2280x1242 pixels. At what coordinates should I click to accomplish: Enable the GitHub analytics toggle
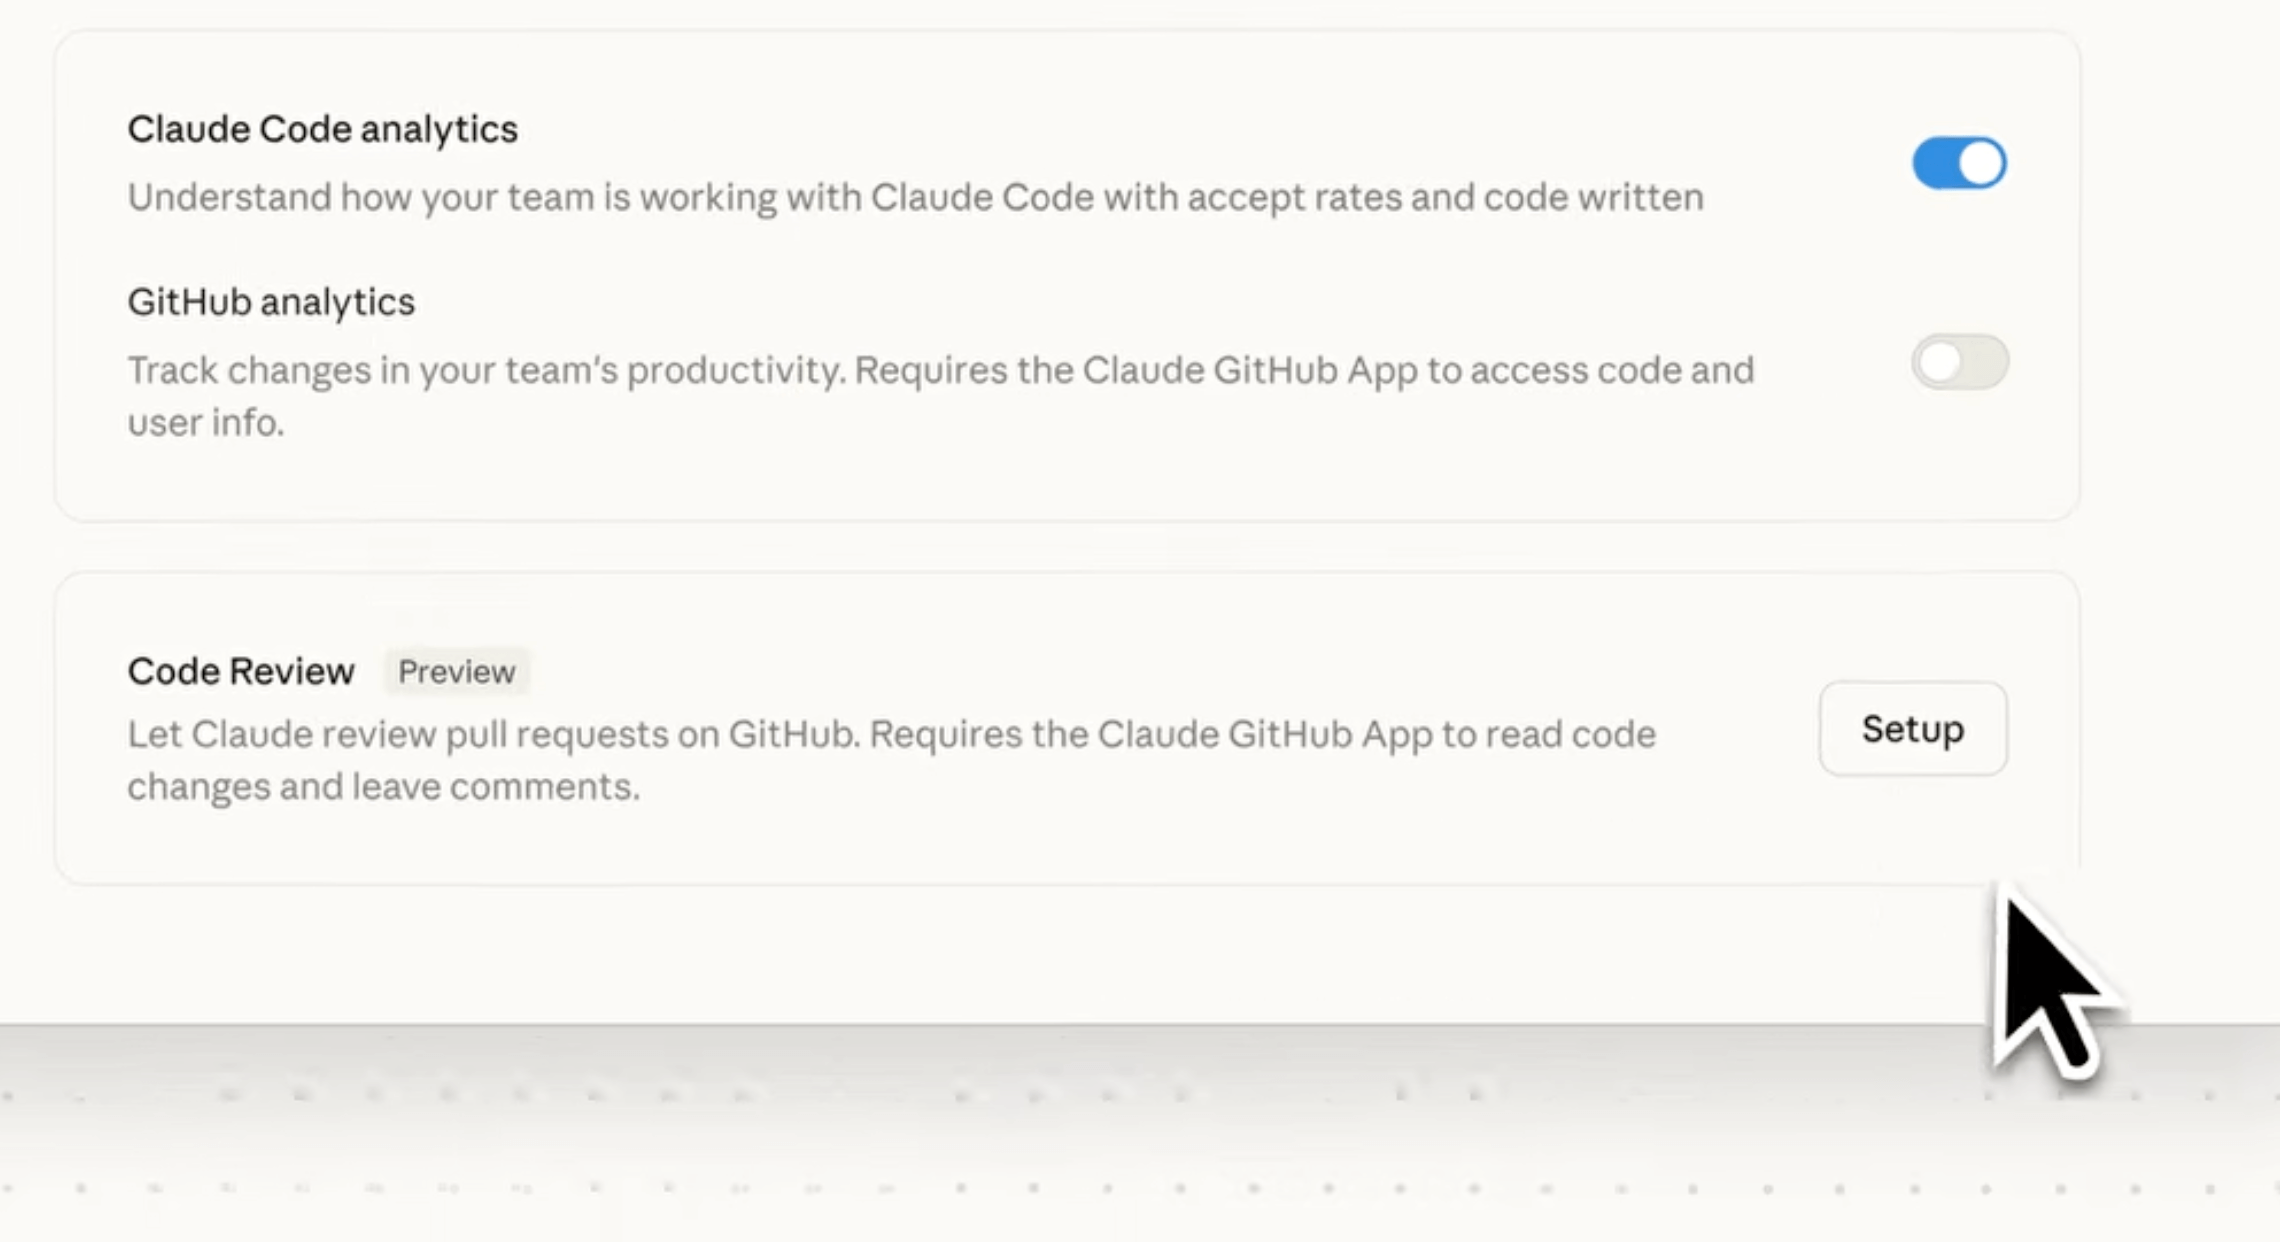(x=1959, y=362)
